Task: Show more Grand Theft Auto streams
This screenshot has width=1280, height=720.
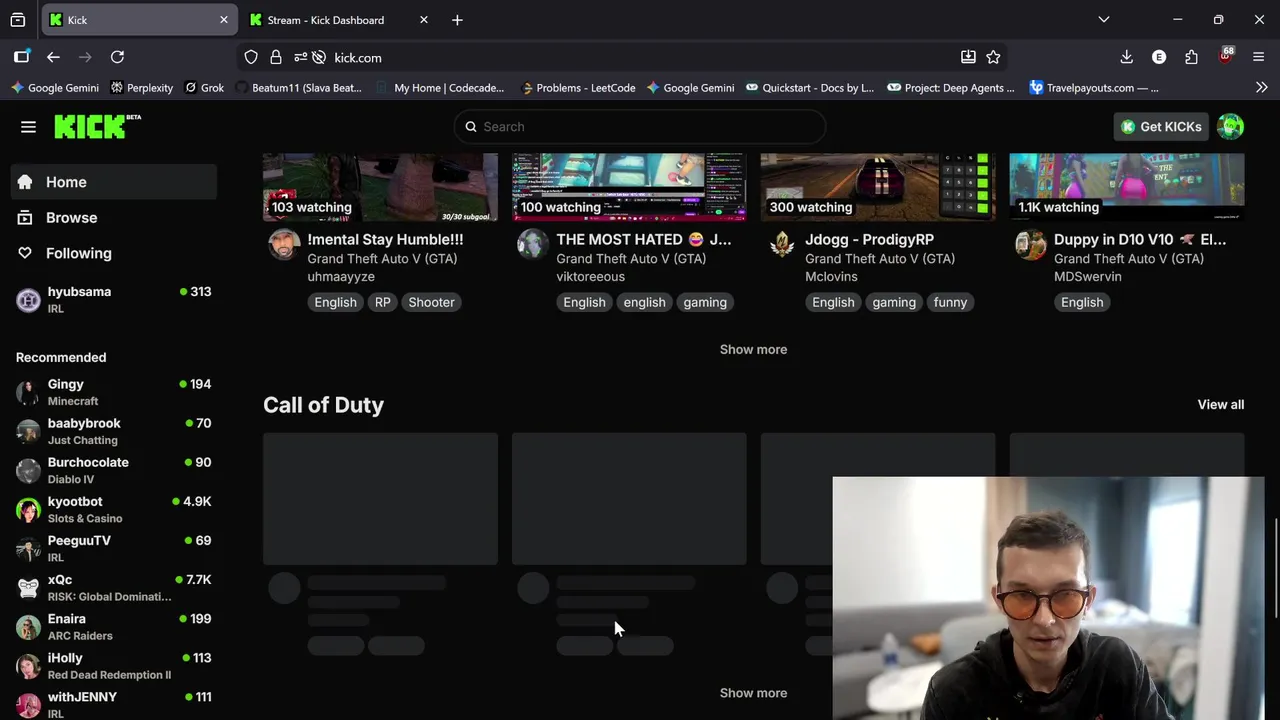Action: 753,349
